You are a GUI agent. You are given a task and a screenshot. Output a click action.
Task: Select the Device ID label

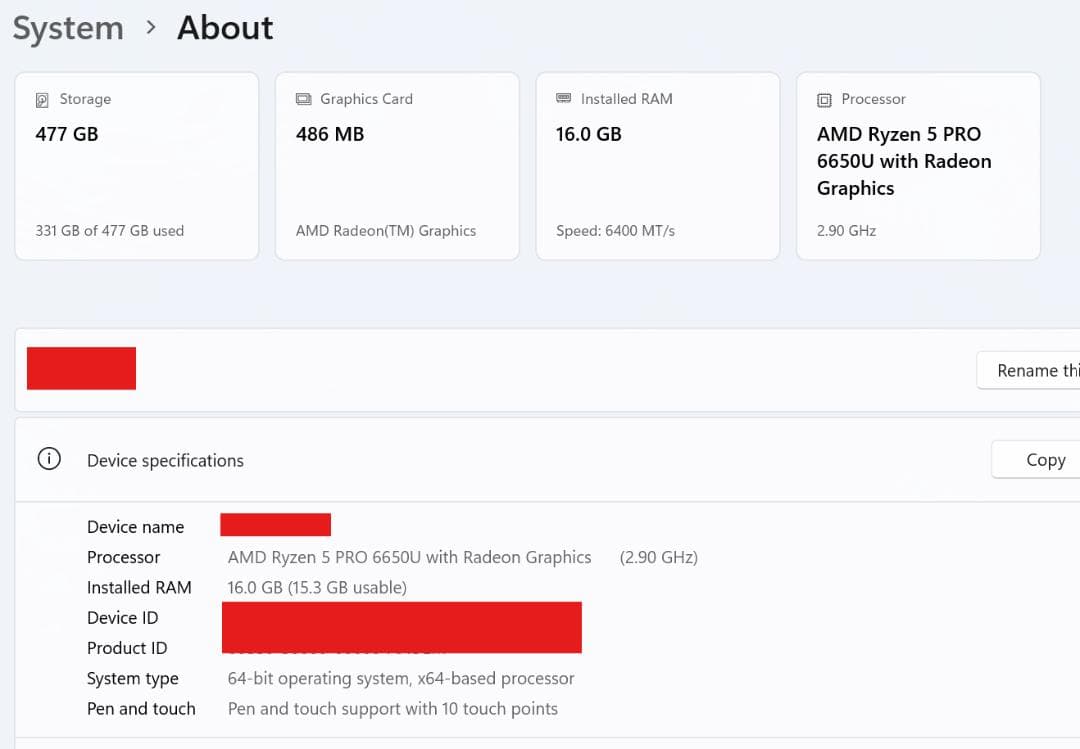(x=122, y=618)
